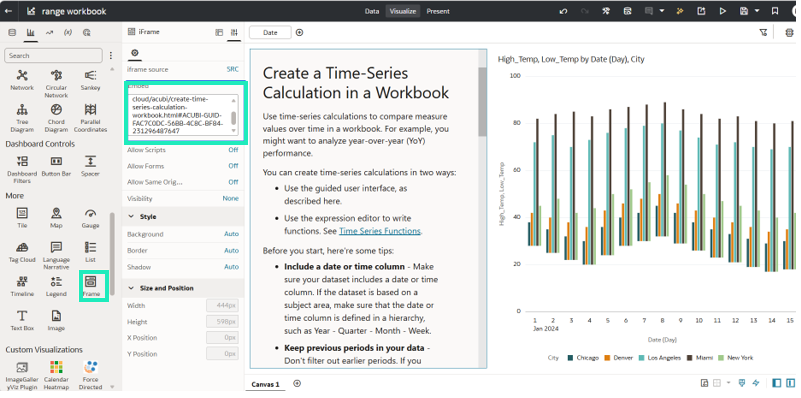The height and width of the screenshot is (398, 801).
Task: Toggle Allow Scripts Off setting
Action: click(x=233, y=150)
